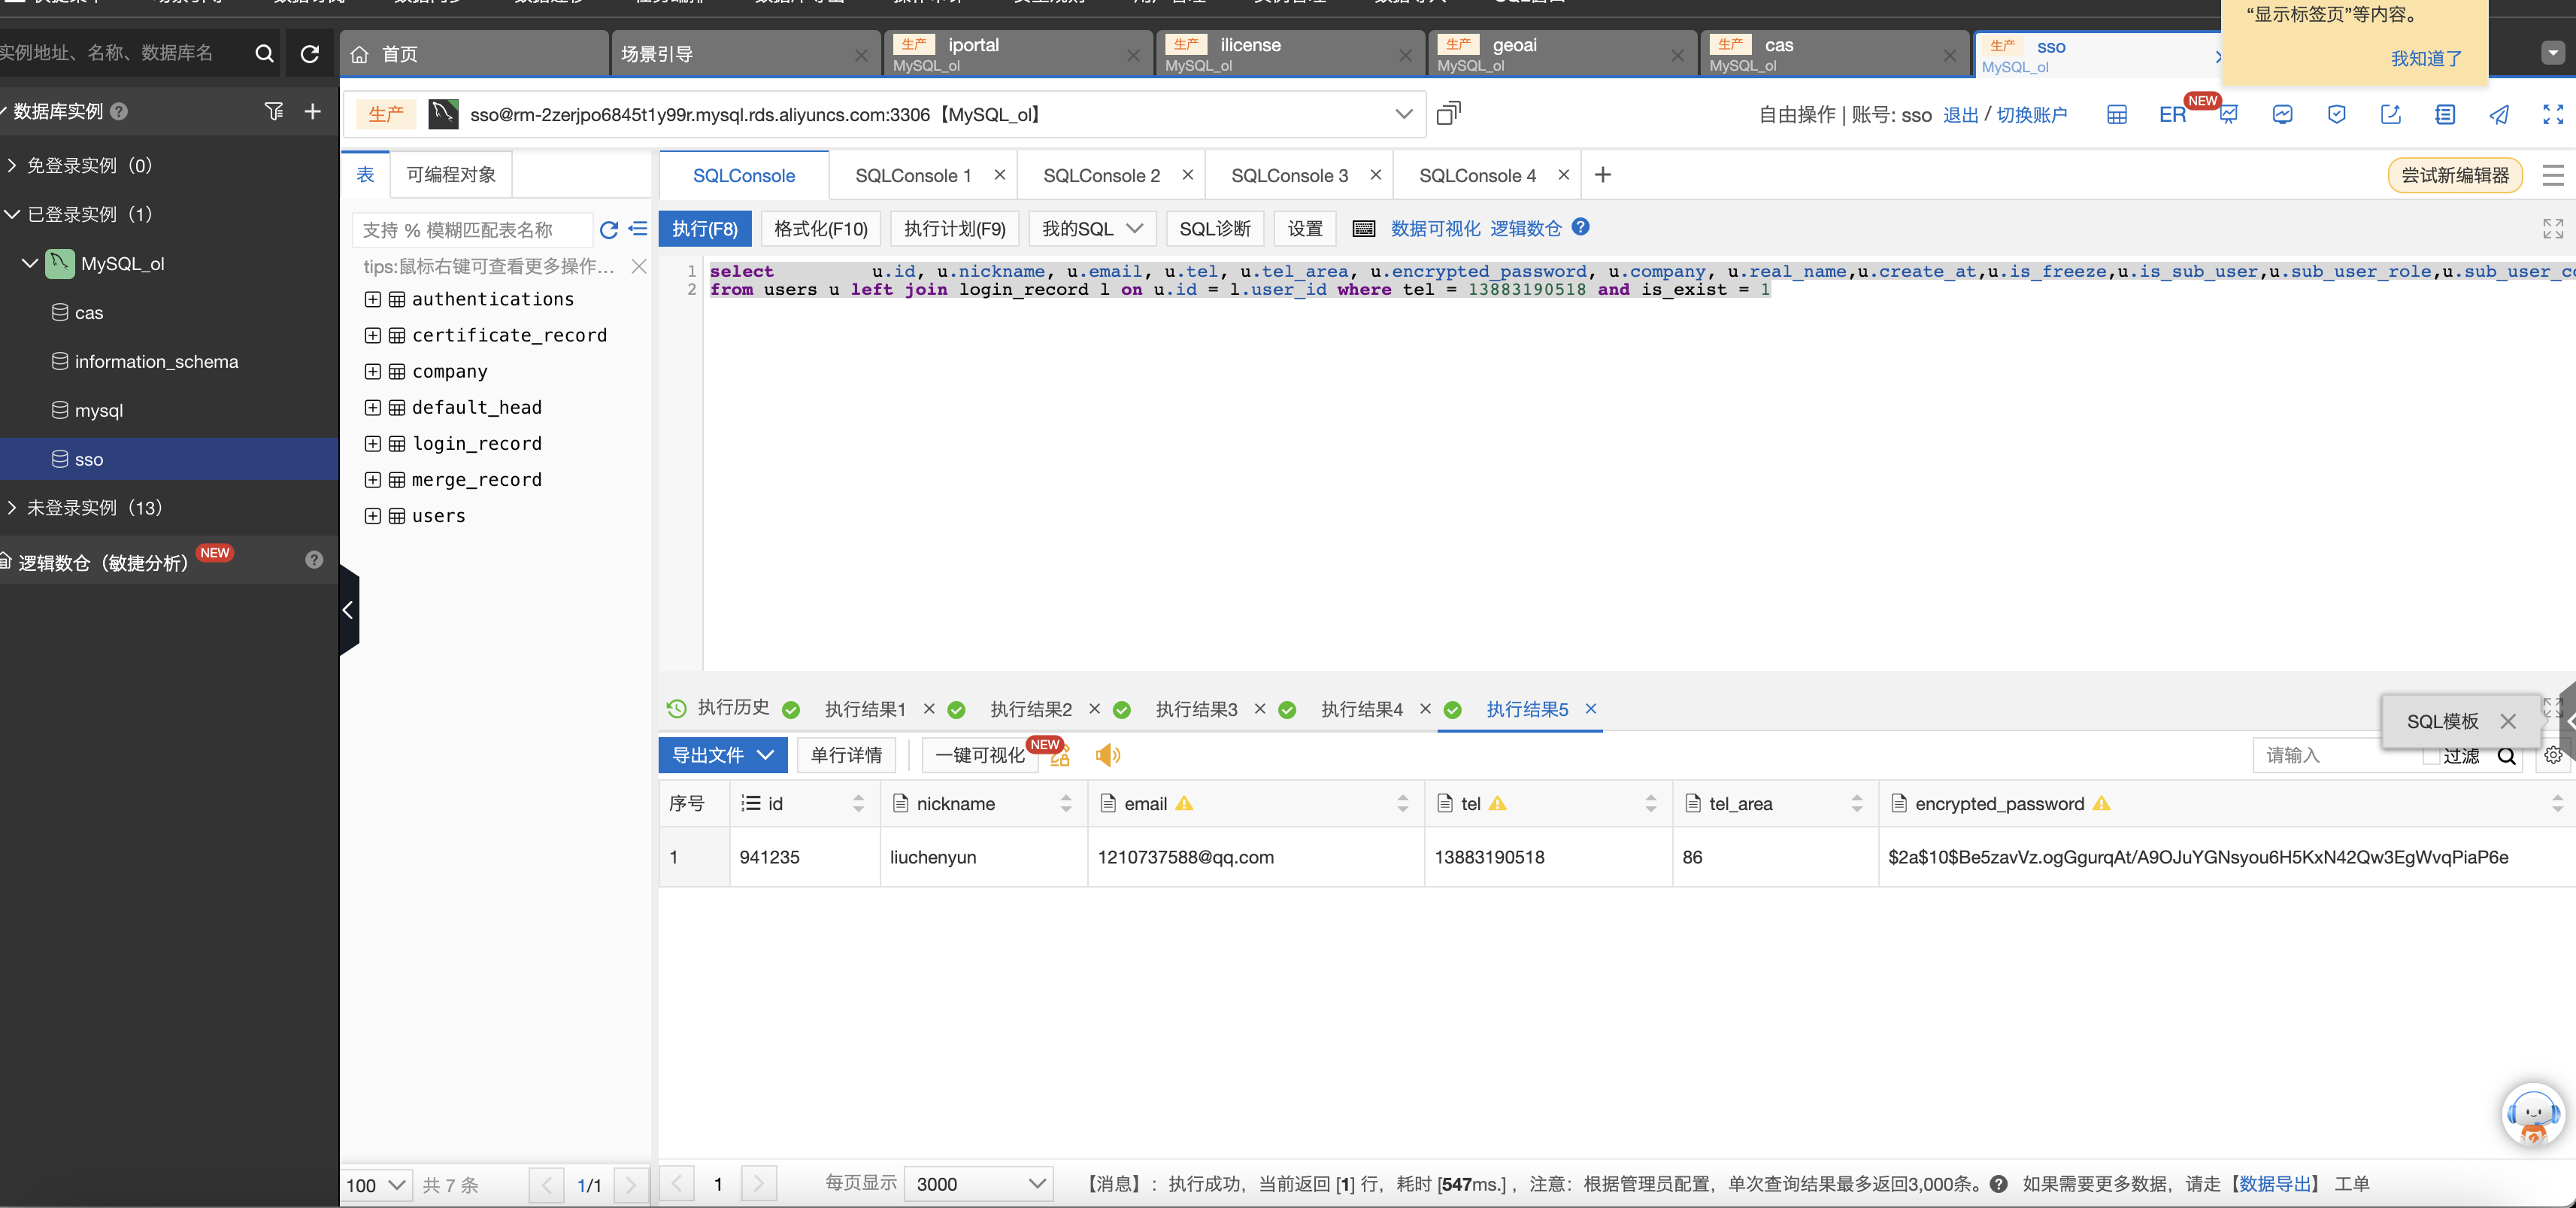Click the refresh table list icon
This screenshot has height=1208, width=2576.
[608, 230]
